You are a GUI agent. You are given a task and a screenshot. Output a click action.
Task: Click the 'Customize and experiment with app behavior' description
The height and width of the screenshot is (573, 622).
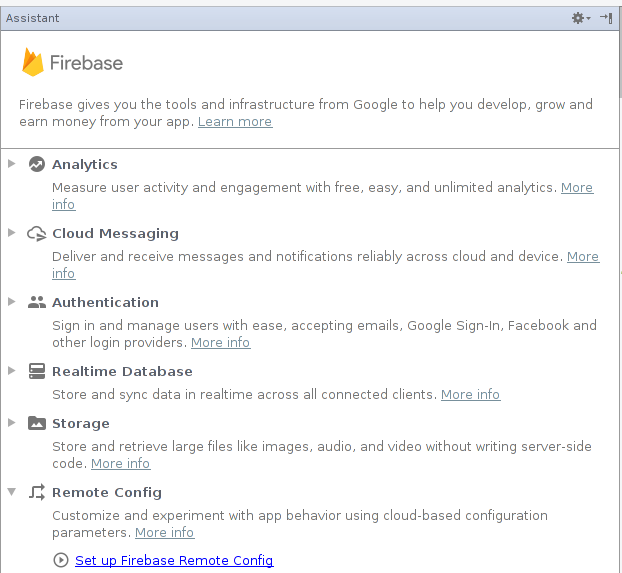pos(300,524)
